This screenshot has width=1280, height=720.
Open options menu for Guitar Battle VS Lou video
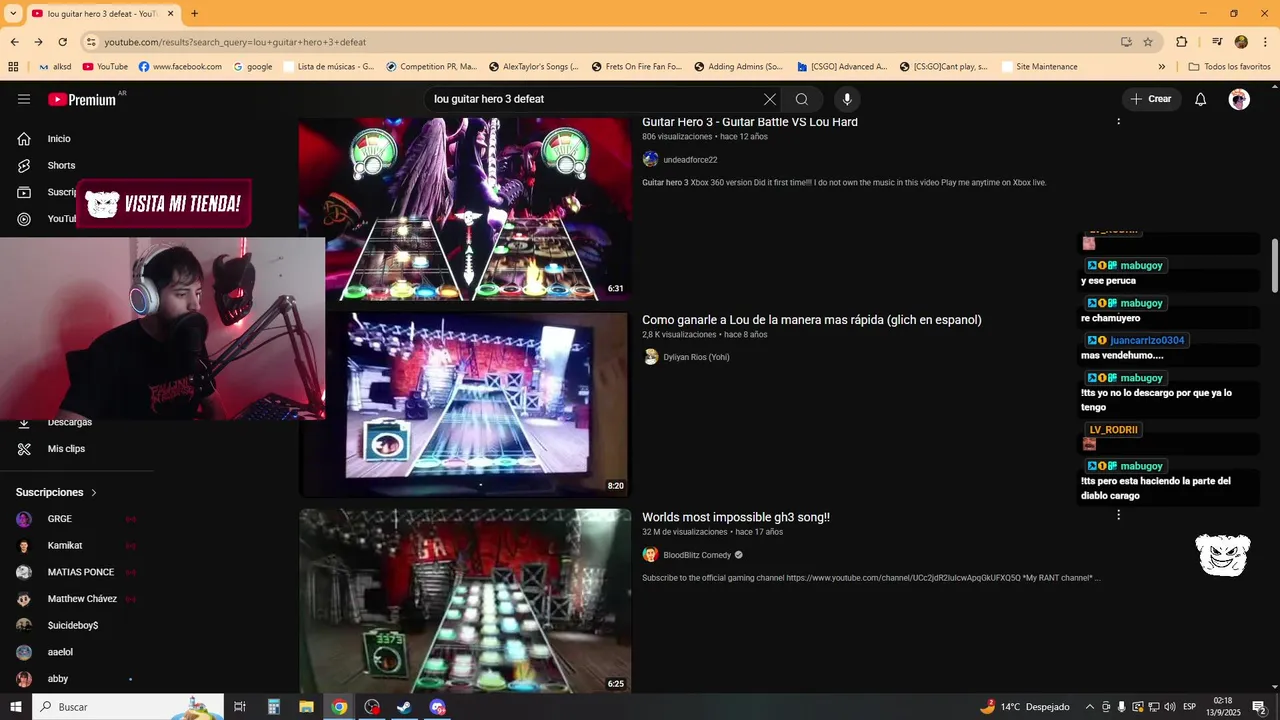[x=1118, y=120]
